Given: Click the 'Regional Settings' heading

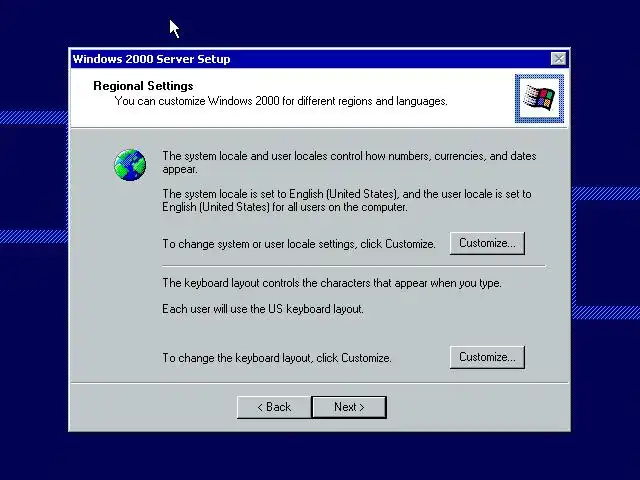Looking at the screenshot, I should (143, 86).
